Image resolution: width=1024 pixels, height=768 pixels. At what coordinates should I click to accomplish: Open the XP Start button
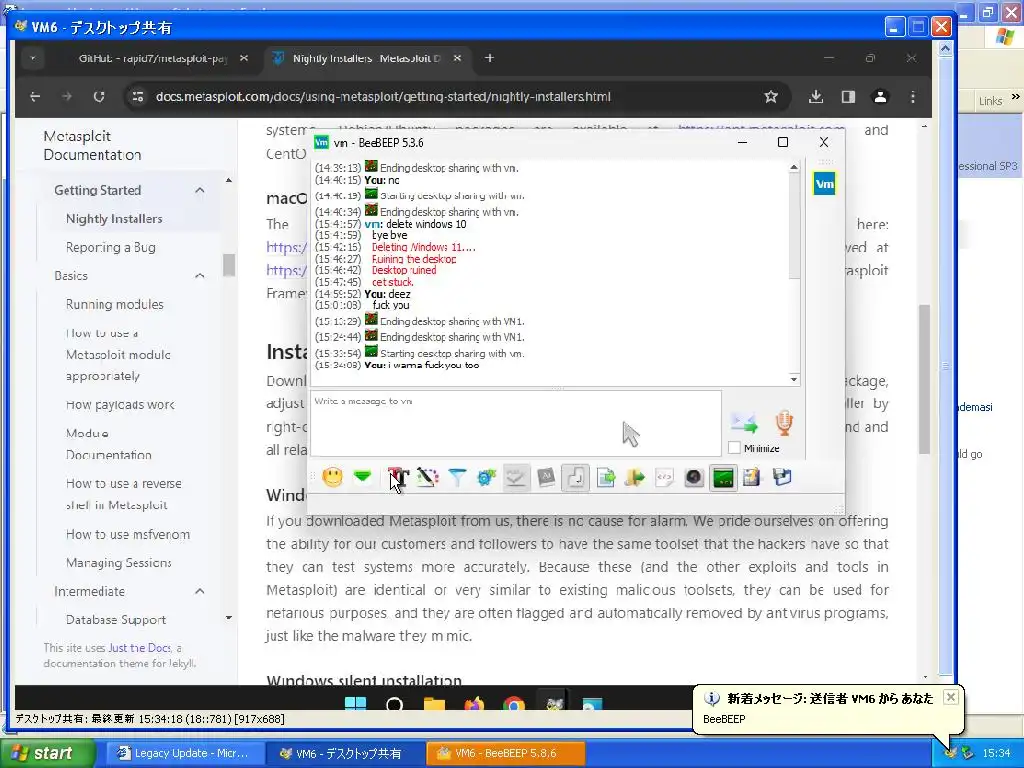point(48,753)
